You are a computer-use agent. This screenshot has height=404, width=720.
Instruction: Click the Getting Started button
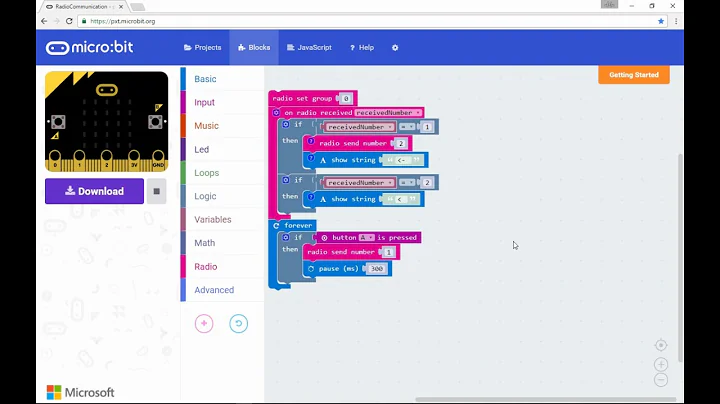coord(634,75)
